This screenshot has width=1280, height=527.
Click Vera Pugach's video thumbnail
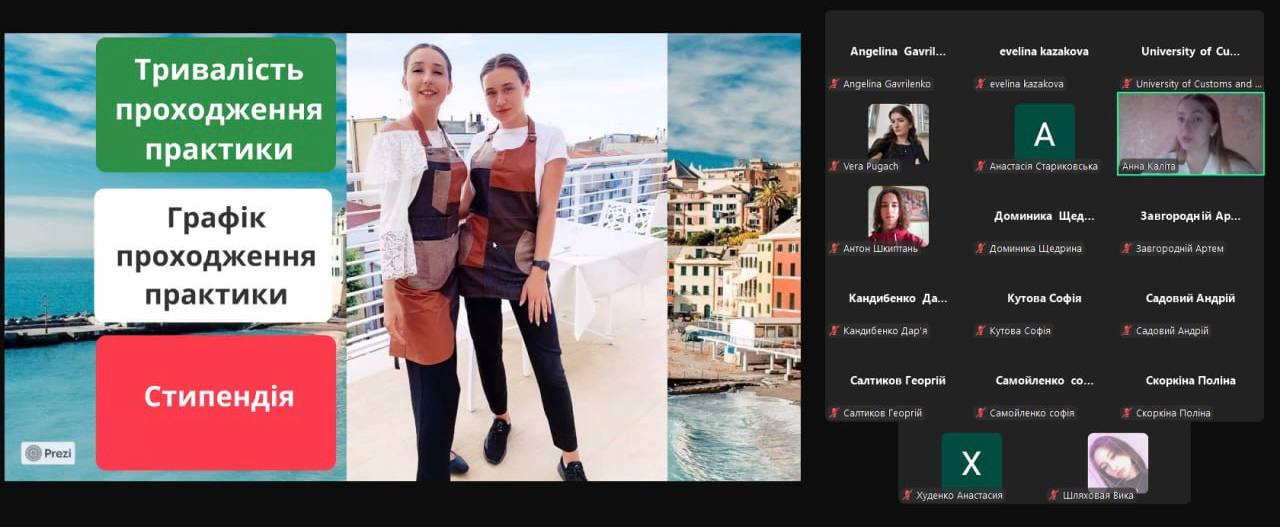[898, 132]
